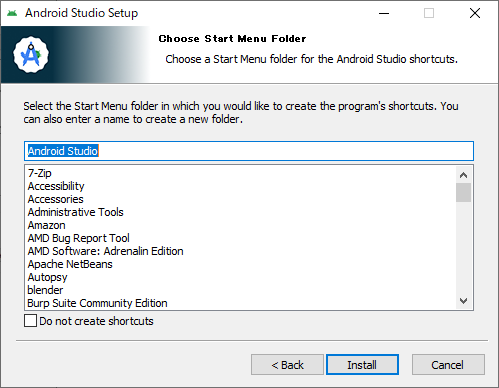Select Administrative Tools from the list
Image resolution: width=499 pixels, height=388 pixels.
pyautogui.click(x=76, y=212)
